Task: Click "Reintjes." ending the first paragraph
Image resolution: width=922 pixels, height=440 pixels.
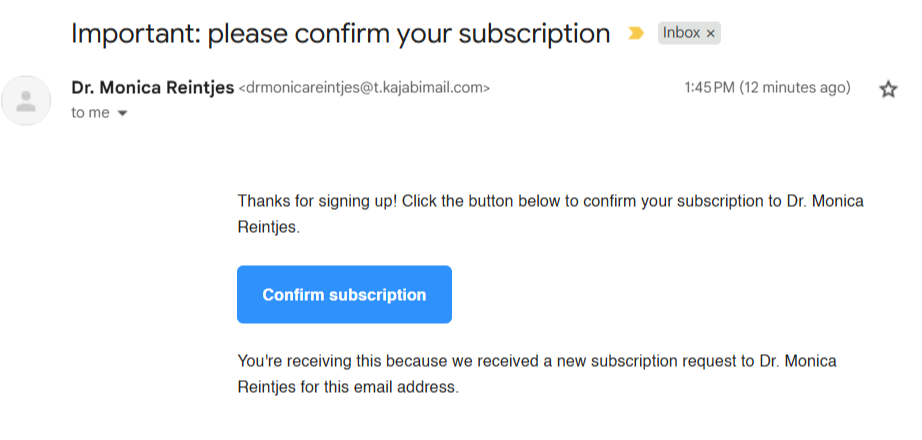Action: tap(268, 227)
